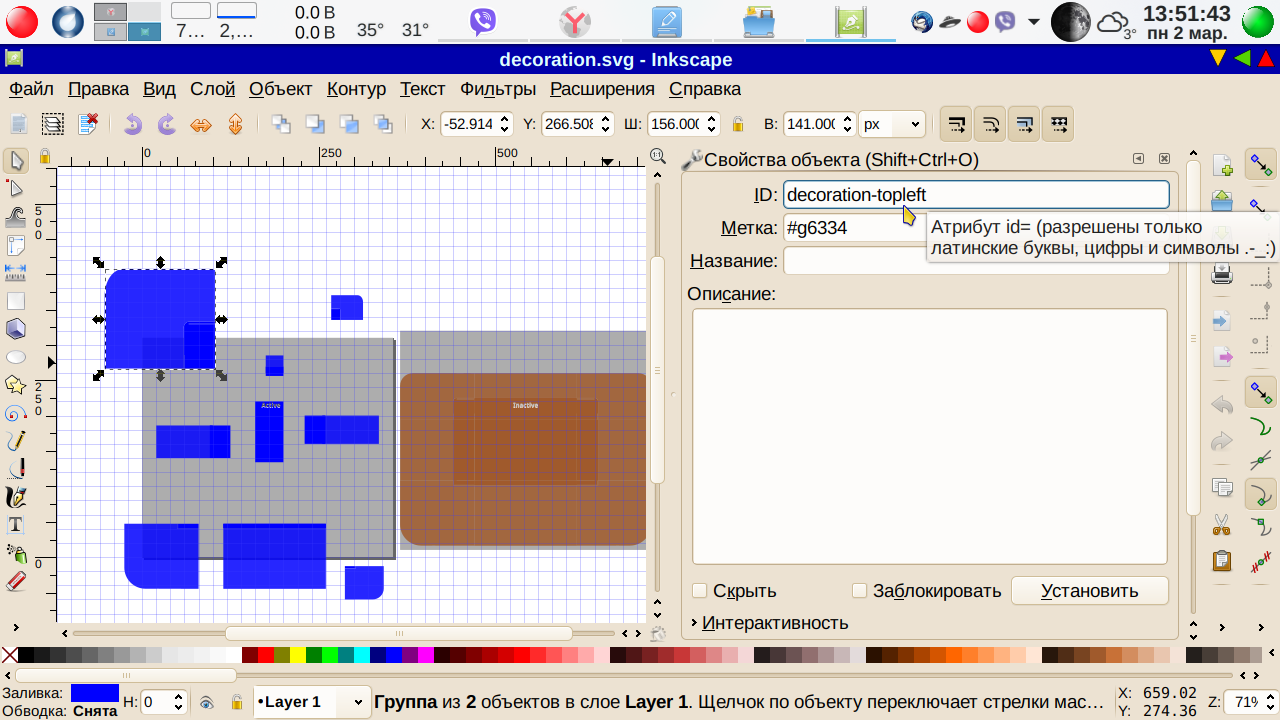Adjust the height В spinner arrows
Screen dimensions: 1280x720
click(x=847, y=124)
